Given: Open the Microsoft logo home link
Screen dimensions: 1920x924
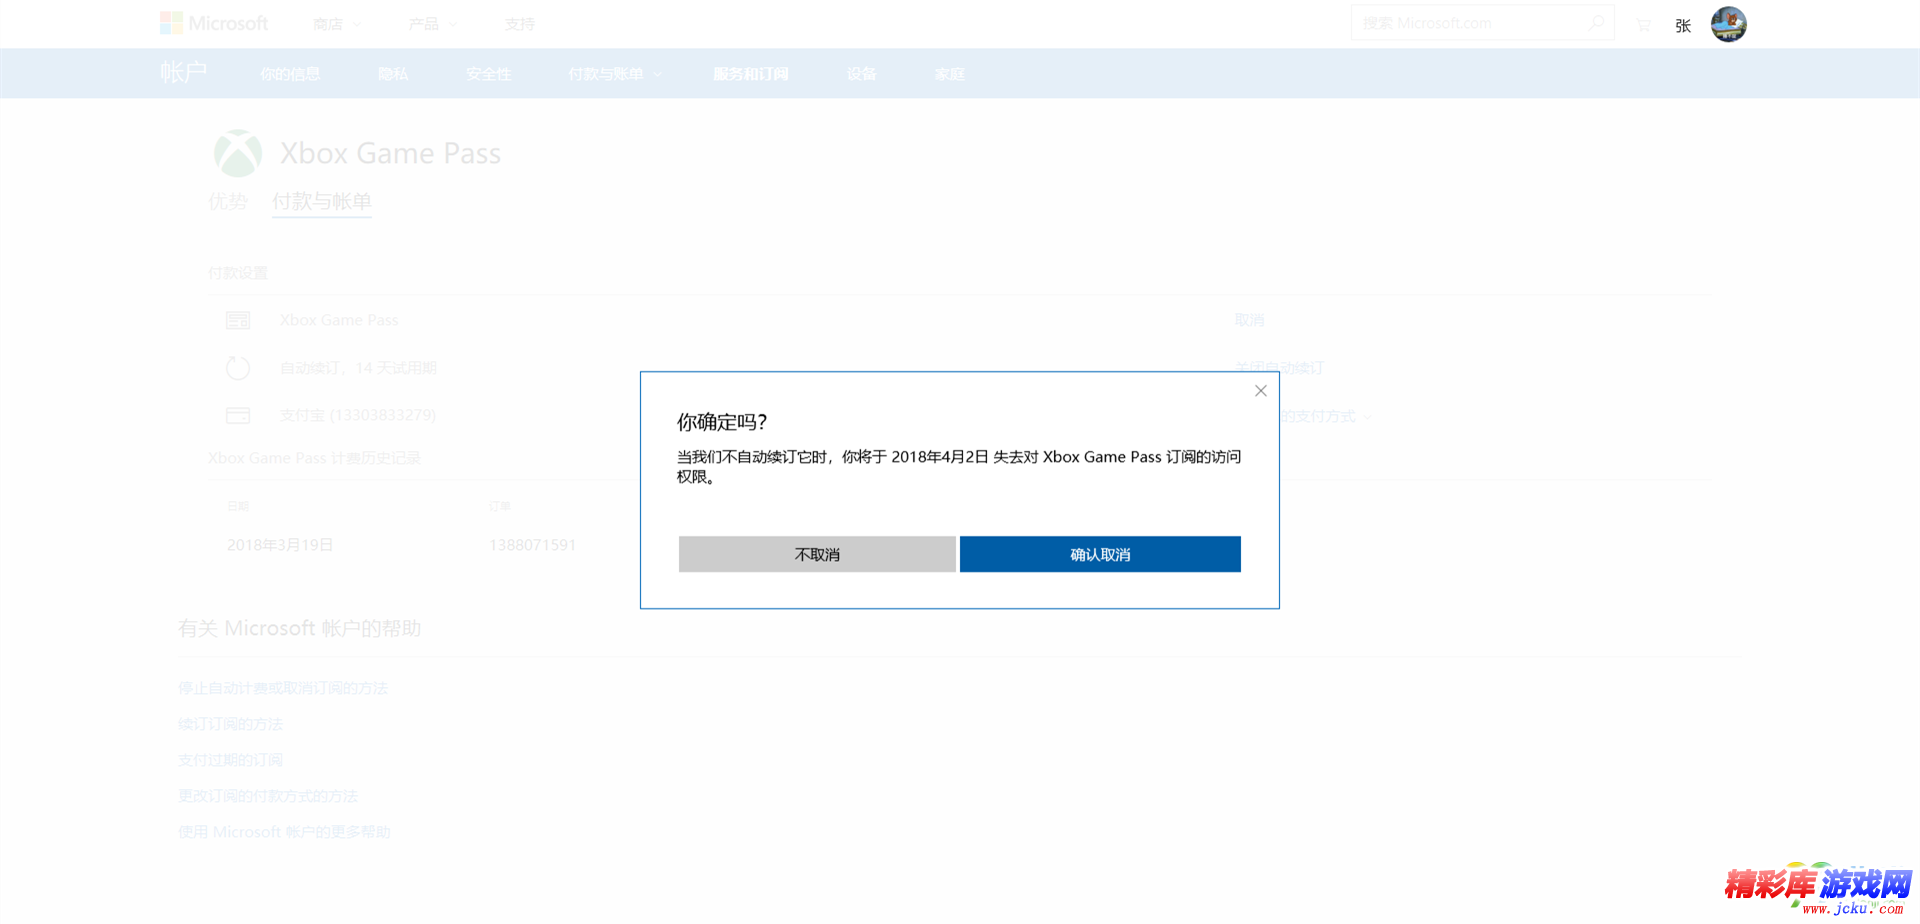Looking at the screenshot, I should point(214,23).
